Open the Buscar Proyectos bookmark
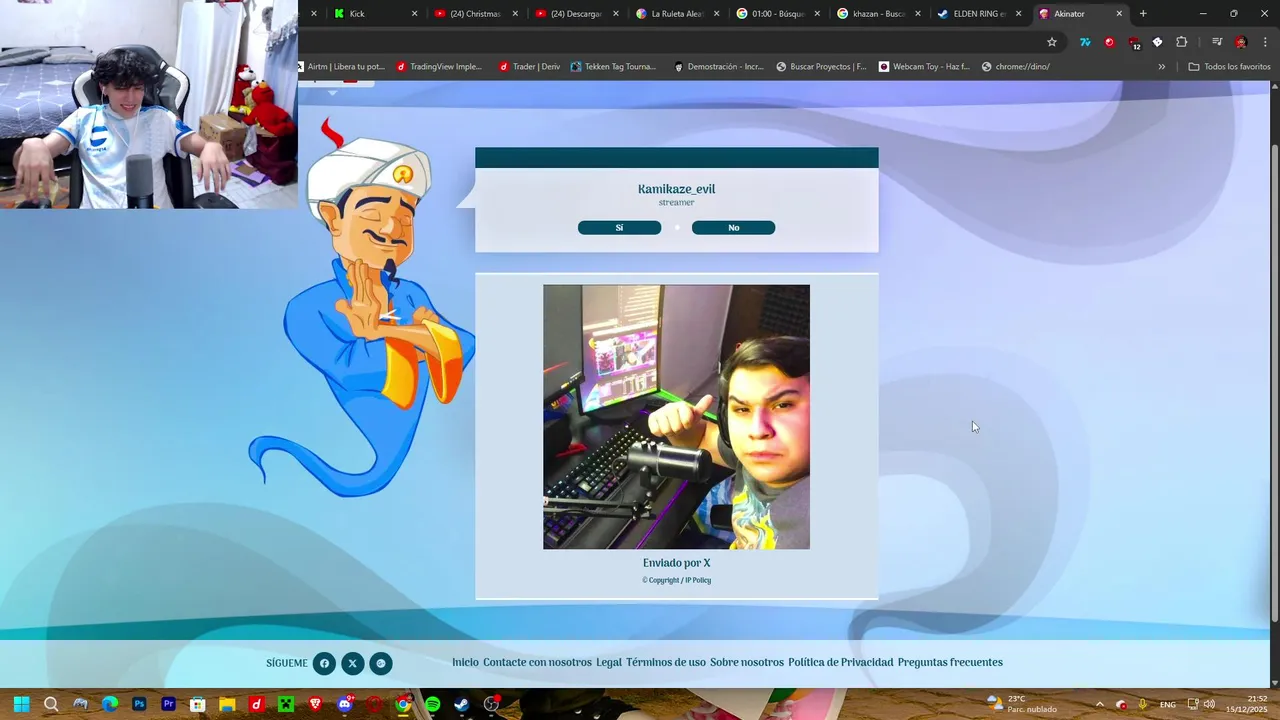 pyautogui.click(x=821, y=67)
